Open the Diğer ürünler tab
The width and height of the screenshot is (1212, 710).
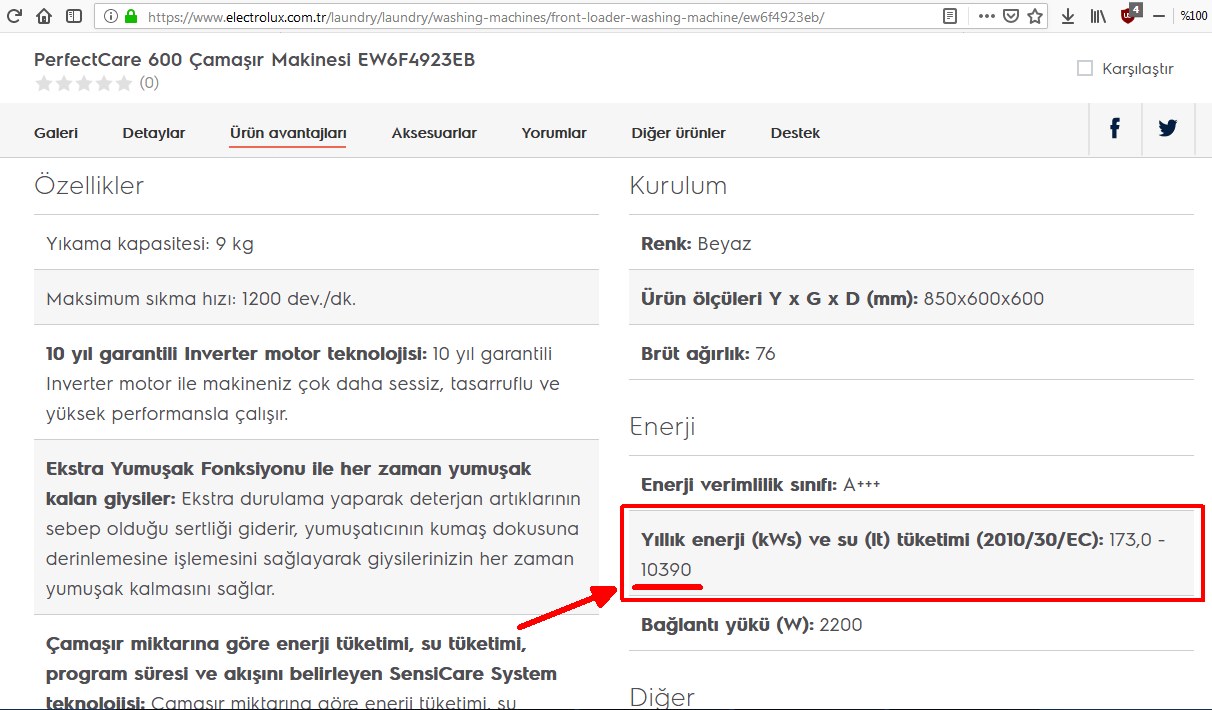click(x=679, y=133)
